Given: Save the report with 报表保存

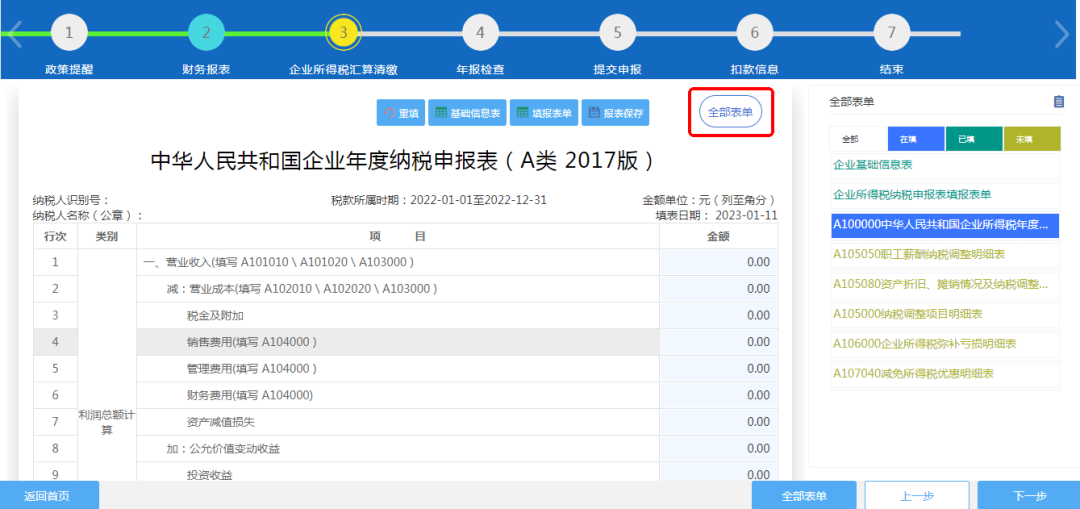Looking at the screenshot, I should coord(615,113).
